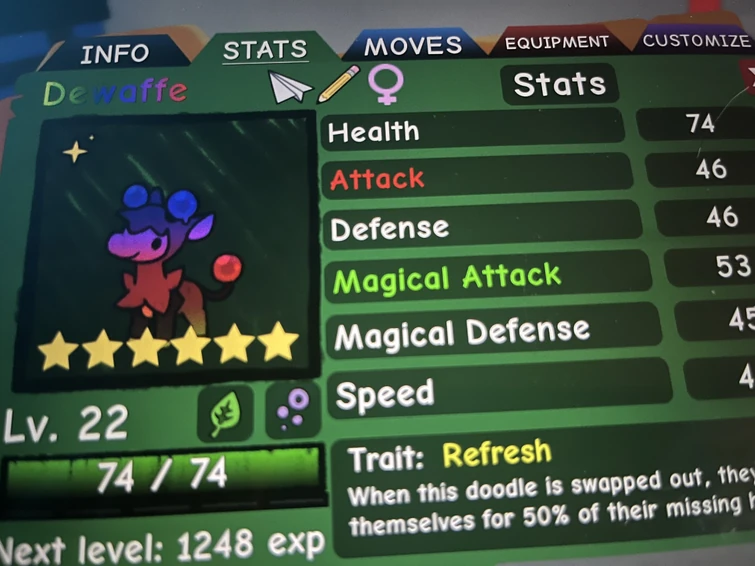Viewport: 755px width, 566px height.
Task: Click the green 74 / 74 health bar
Action: point(163,475)
